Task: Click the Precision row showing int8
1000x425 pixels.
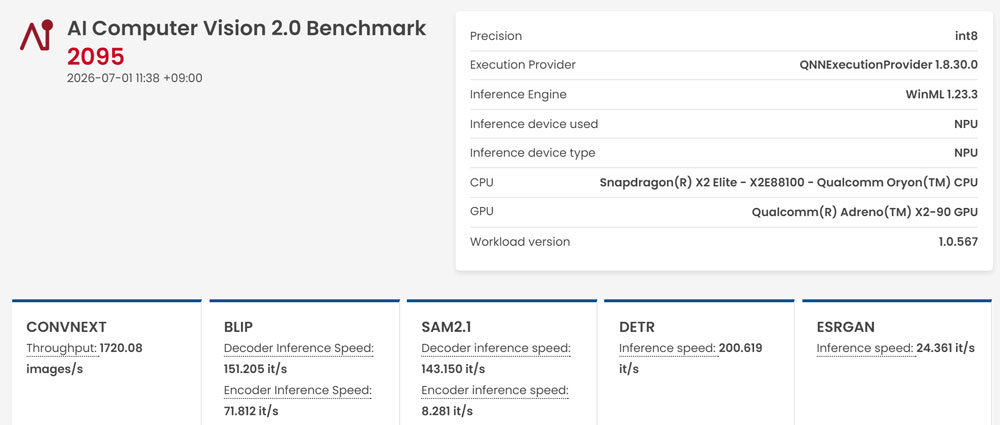Action: tap(724, 36)
